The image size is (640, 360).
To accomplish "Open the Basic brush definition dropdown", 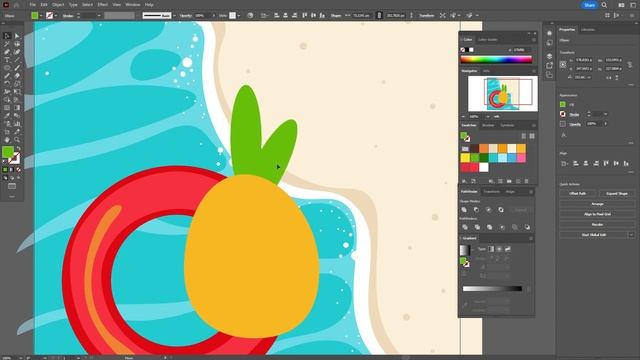I will tap(174, 16).
